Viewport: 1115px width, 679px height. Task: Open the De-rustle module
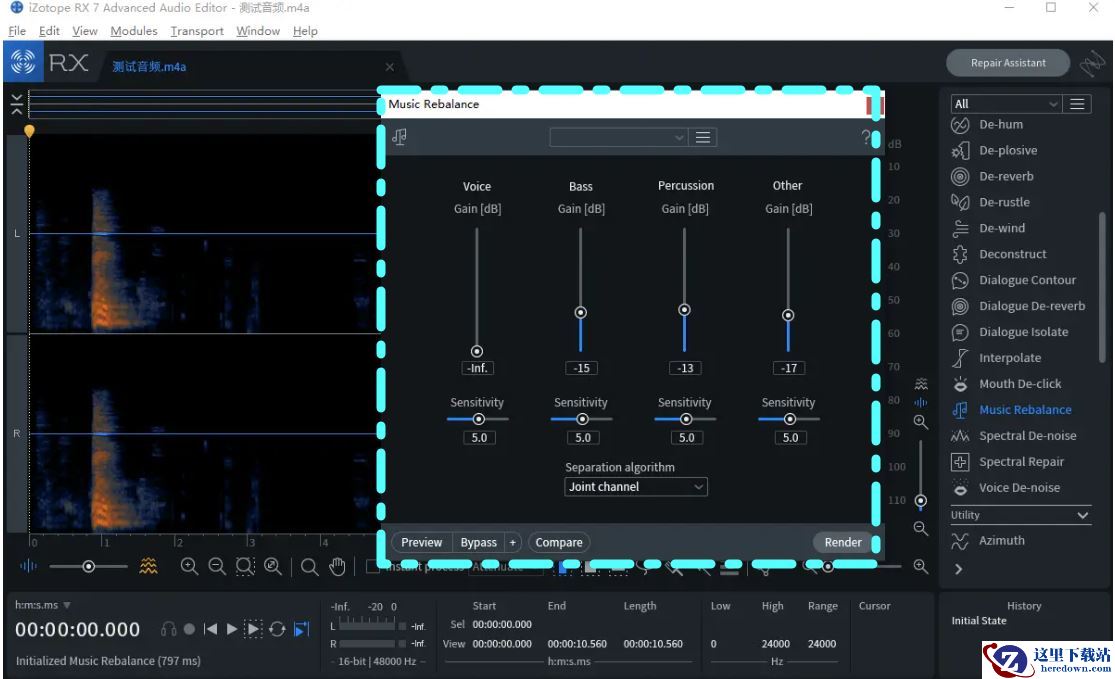[x=1003, y=202]
